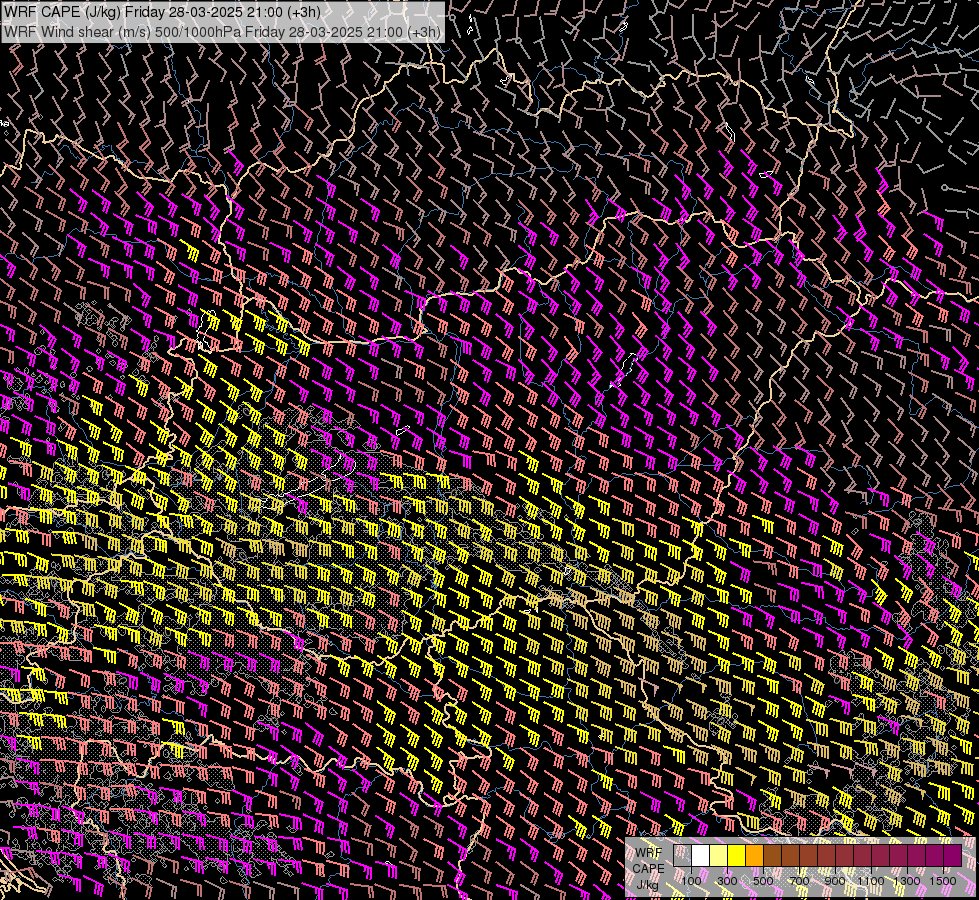Click the WRF word in the legend
The image size is (979, 900).
pos(649,853)
